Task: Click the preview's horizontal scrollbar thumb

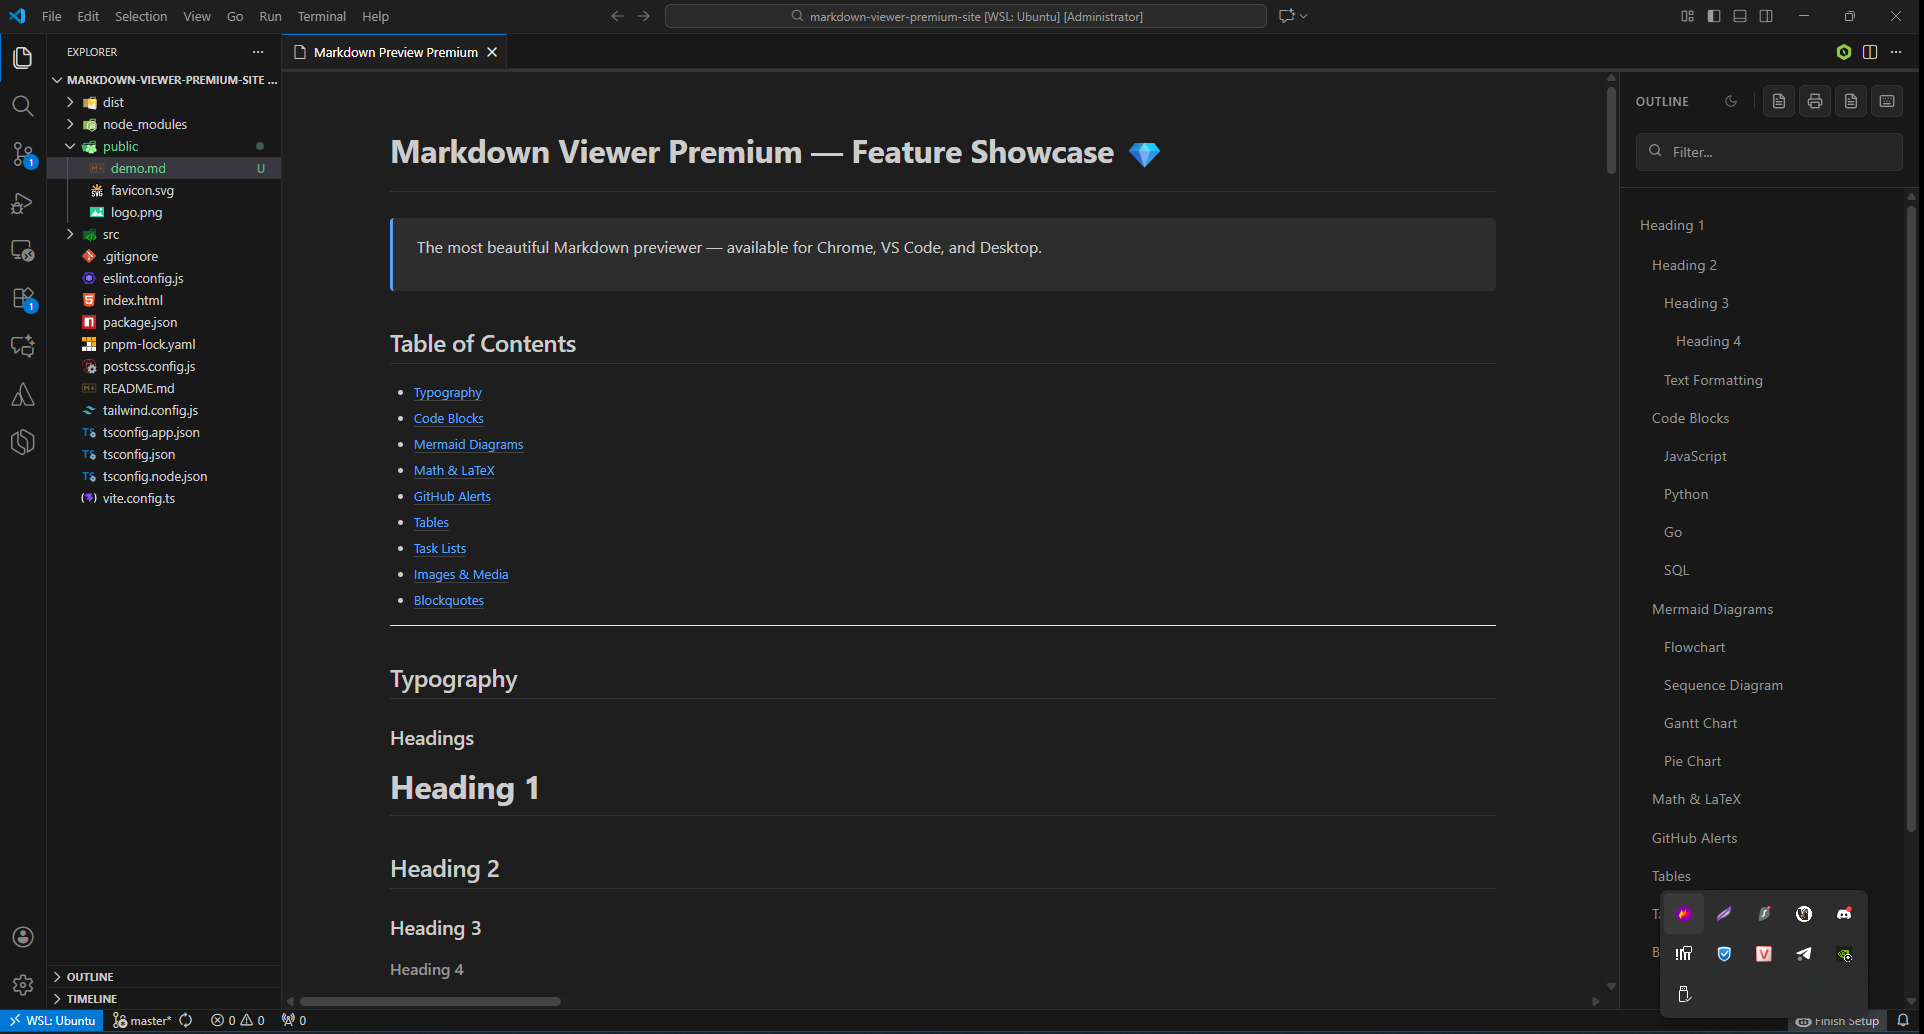Action: (x=430, y=1001)
